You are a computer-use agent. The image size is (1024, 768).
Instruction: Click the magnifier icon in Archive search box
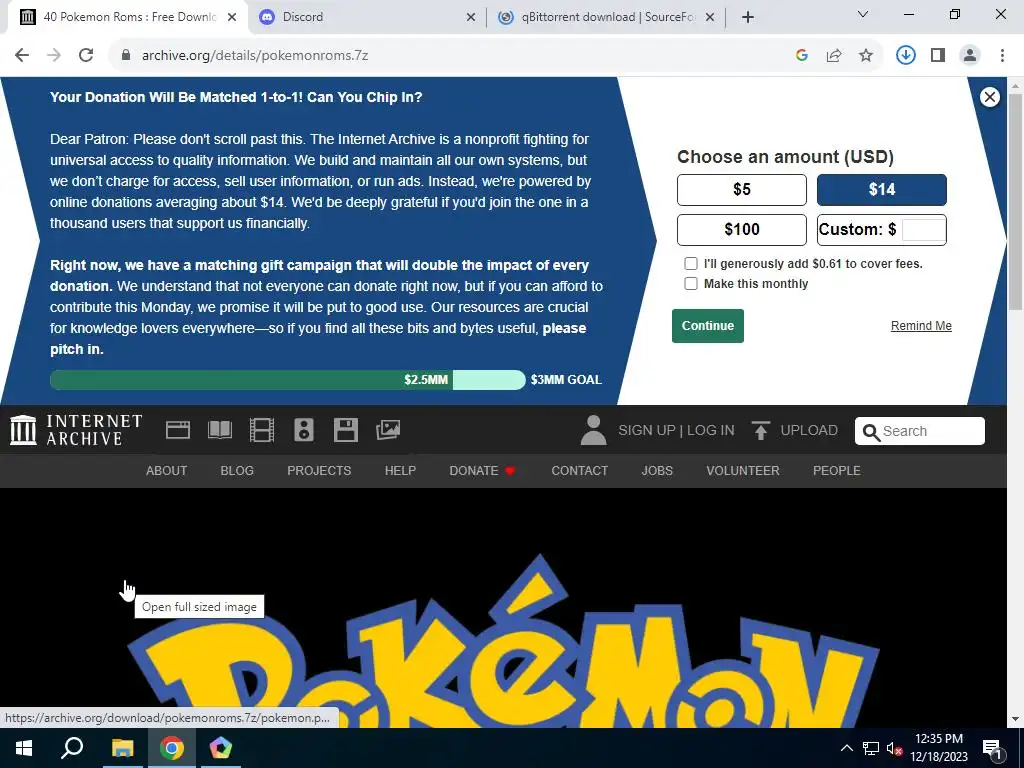871,432
